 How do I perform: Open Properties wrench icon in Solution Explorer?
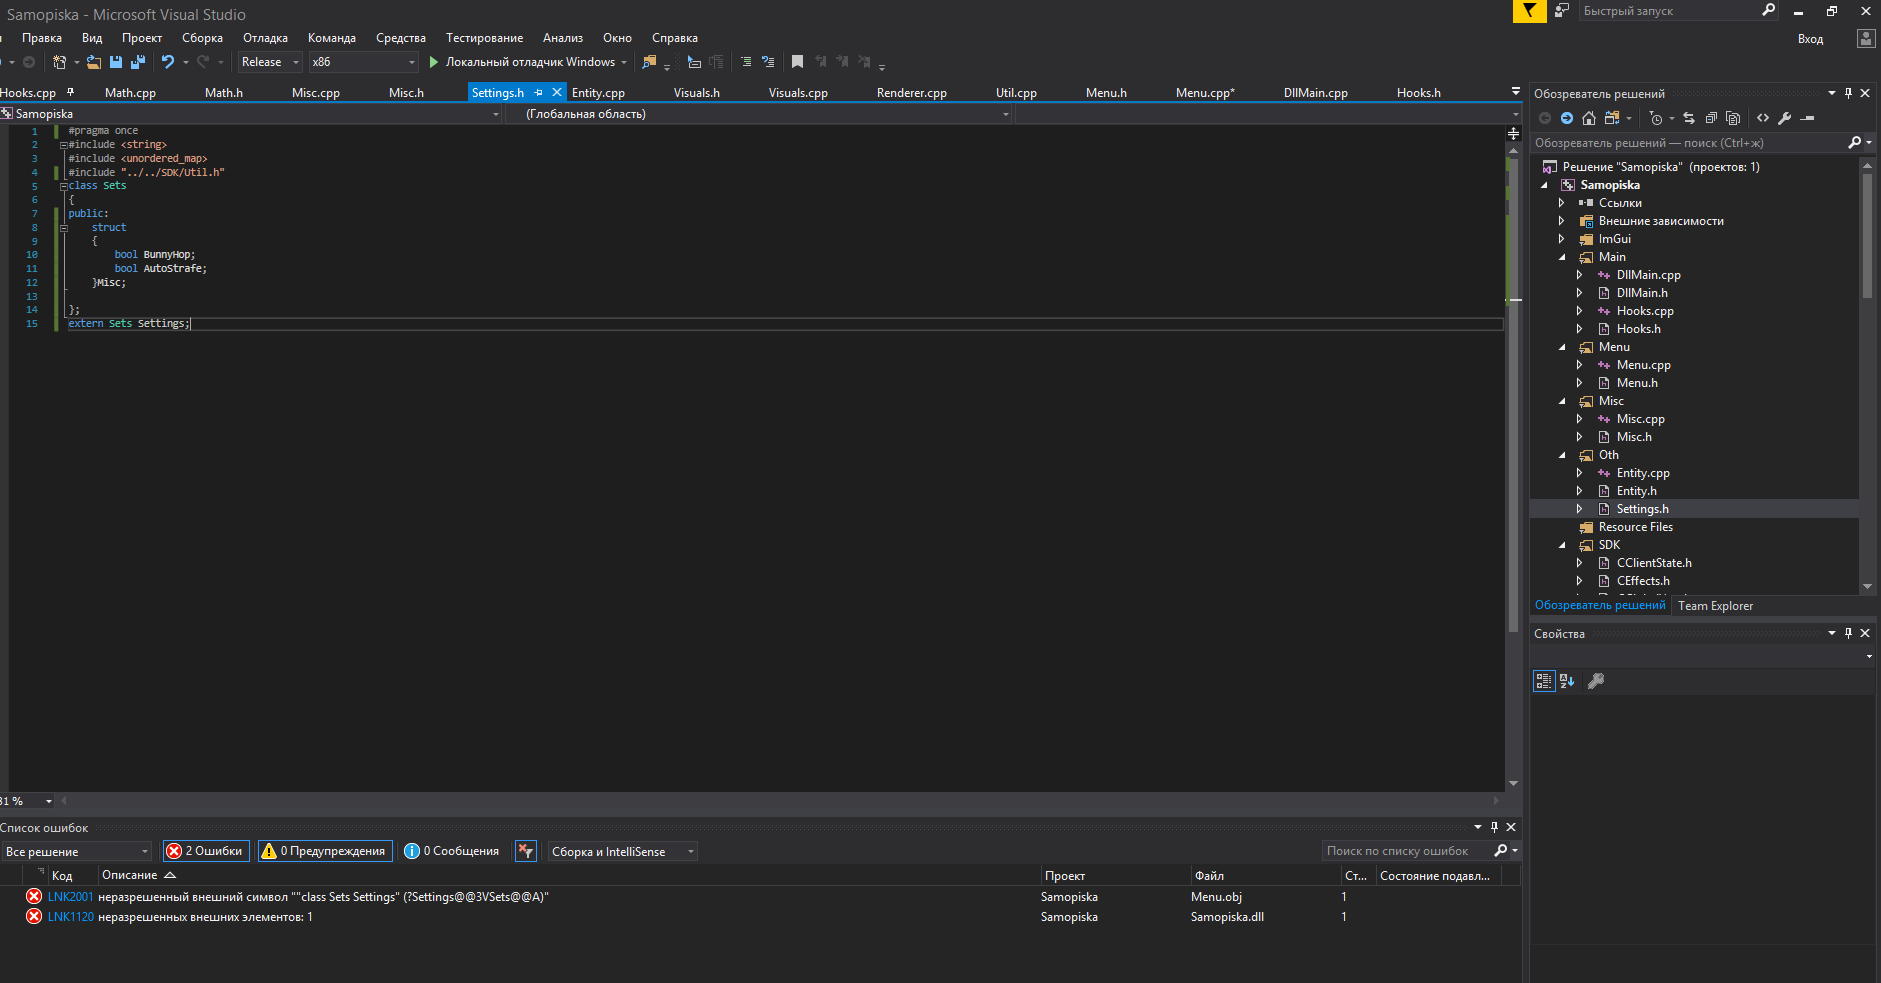coord(1785,118)
